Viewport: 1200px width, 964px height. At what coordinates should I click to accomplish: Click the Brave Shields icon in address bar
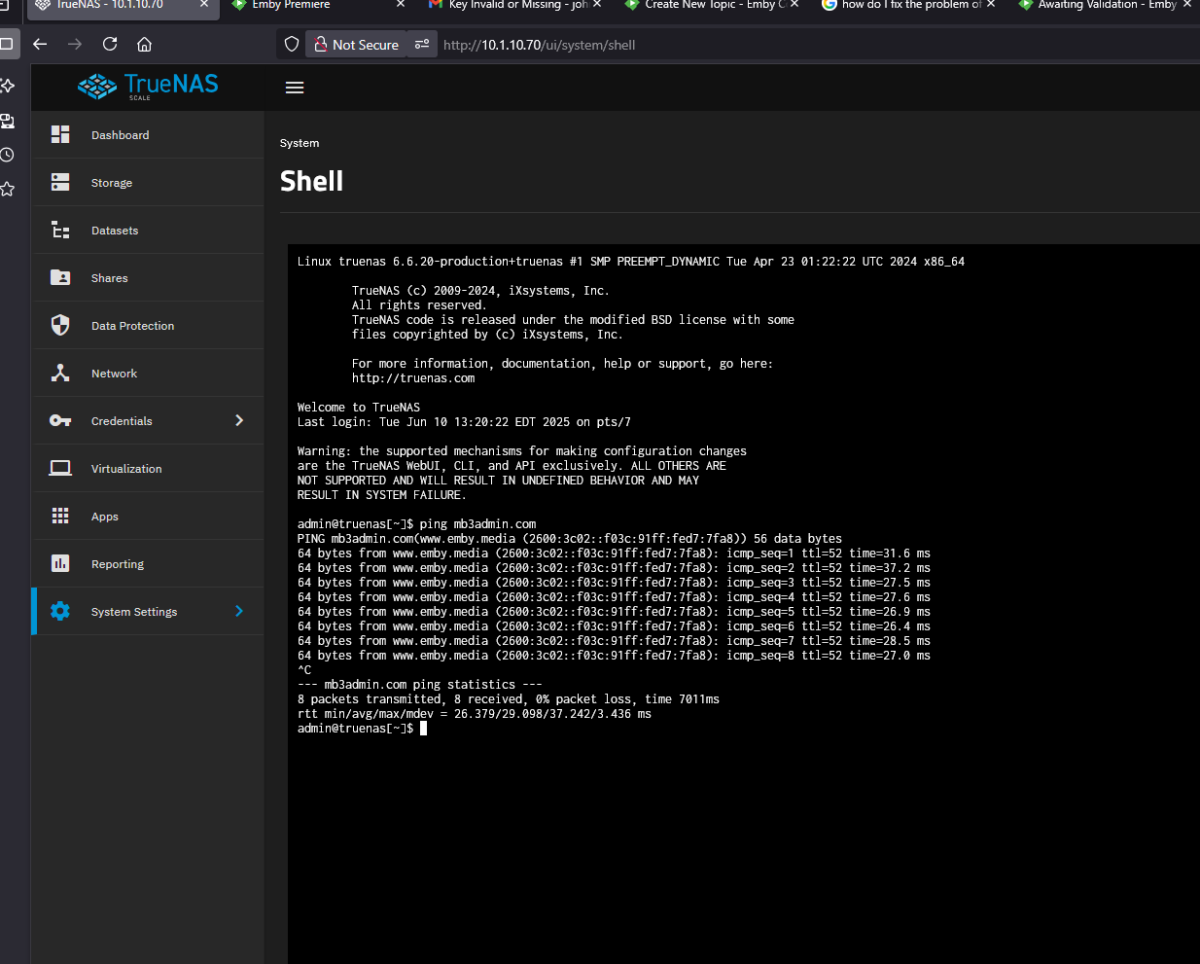(x=291, y=44)
